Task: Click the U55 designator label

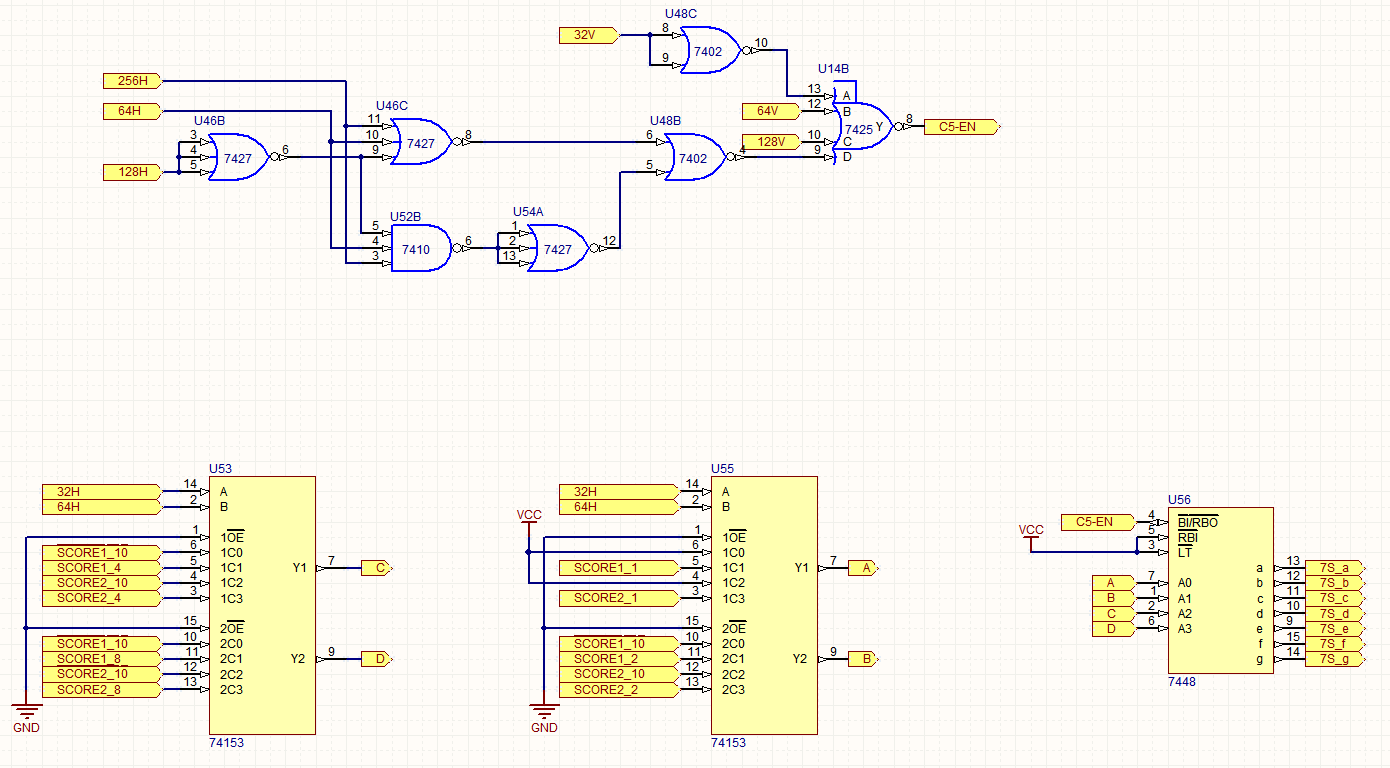Action: (x=722, y=468)
